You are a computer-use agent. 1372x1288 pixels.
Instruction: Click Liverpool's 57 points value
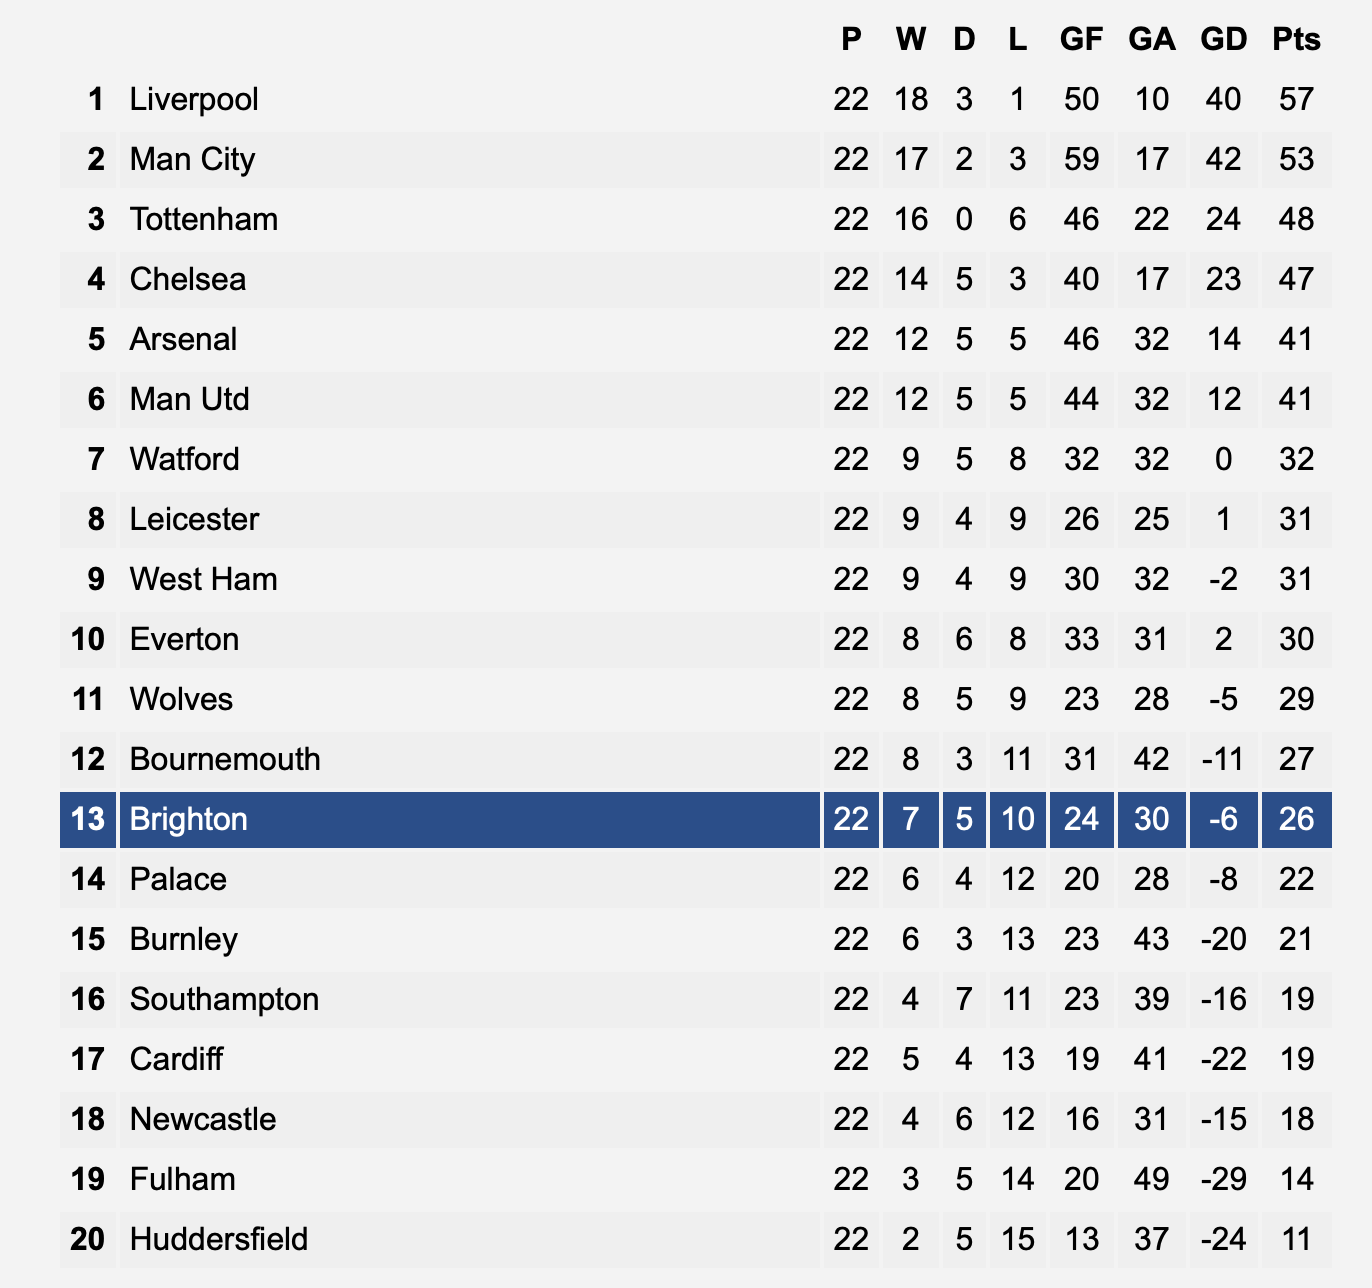pos(1296,99)
